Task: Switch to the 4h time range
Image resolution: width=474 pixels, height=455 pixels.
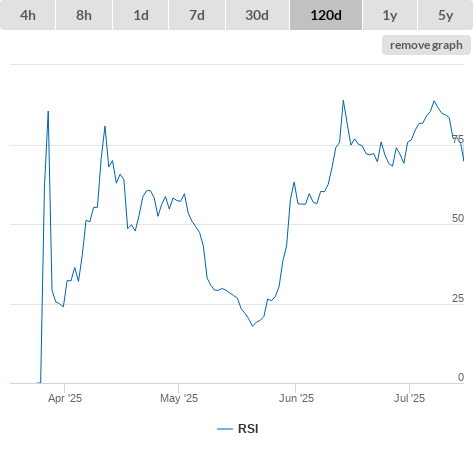Action: [28, 15]
